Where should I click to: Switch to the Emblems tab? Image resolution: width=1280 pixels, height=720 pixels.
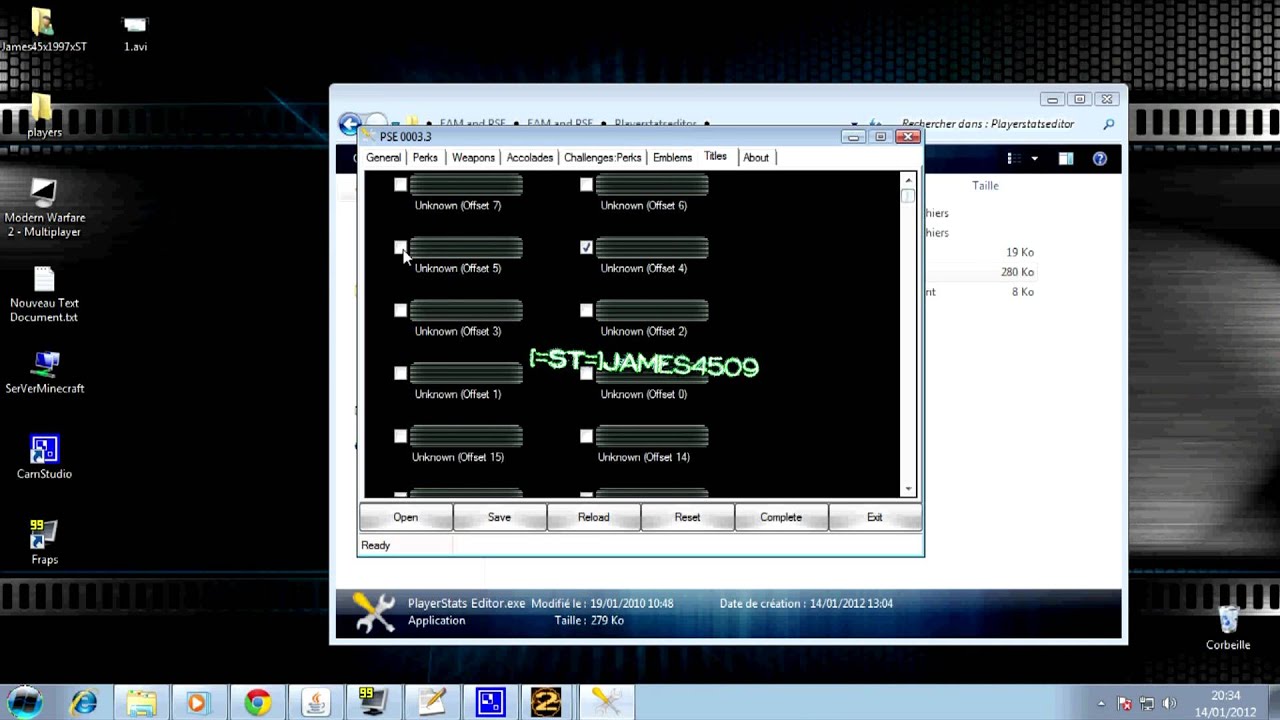tap(672, 158)
